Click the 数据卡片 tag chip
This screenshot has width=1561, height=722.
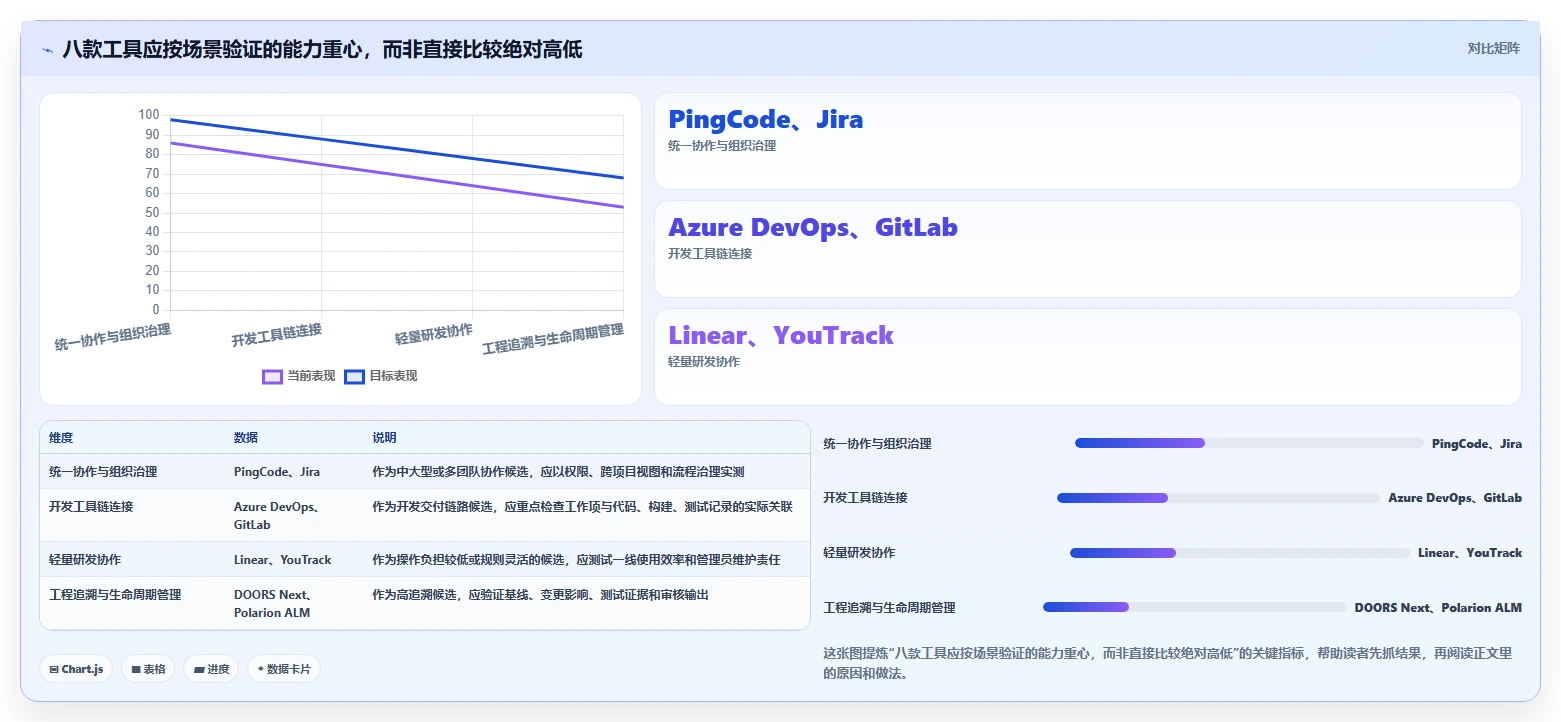coord(284,669)
